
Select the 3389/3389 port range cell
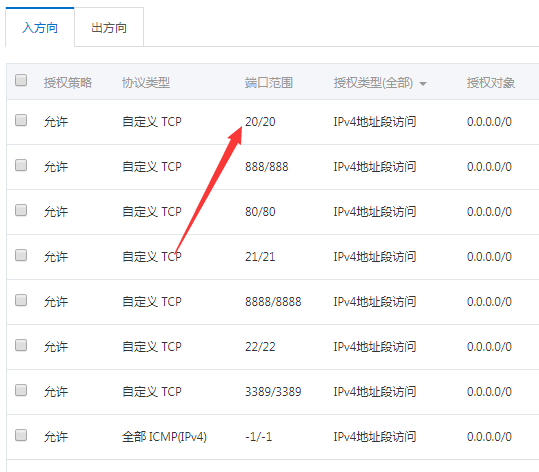coord(273,392)
